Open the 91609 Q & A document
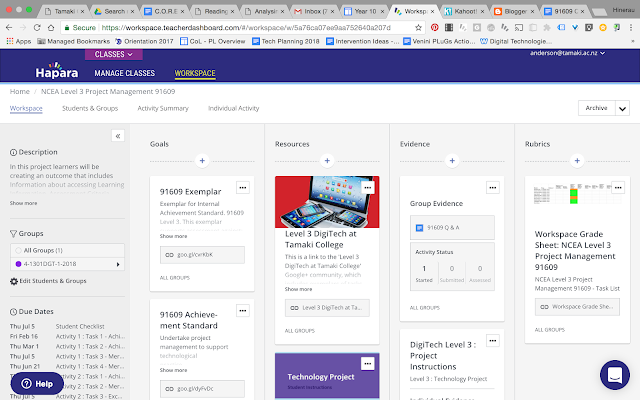The image size is (640, 400). [452, 227]
